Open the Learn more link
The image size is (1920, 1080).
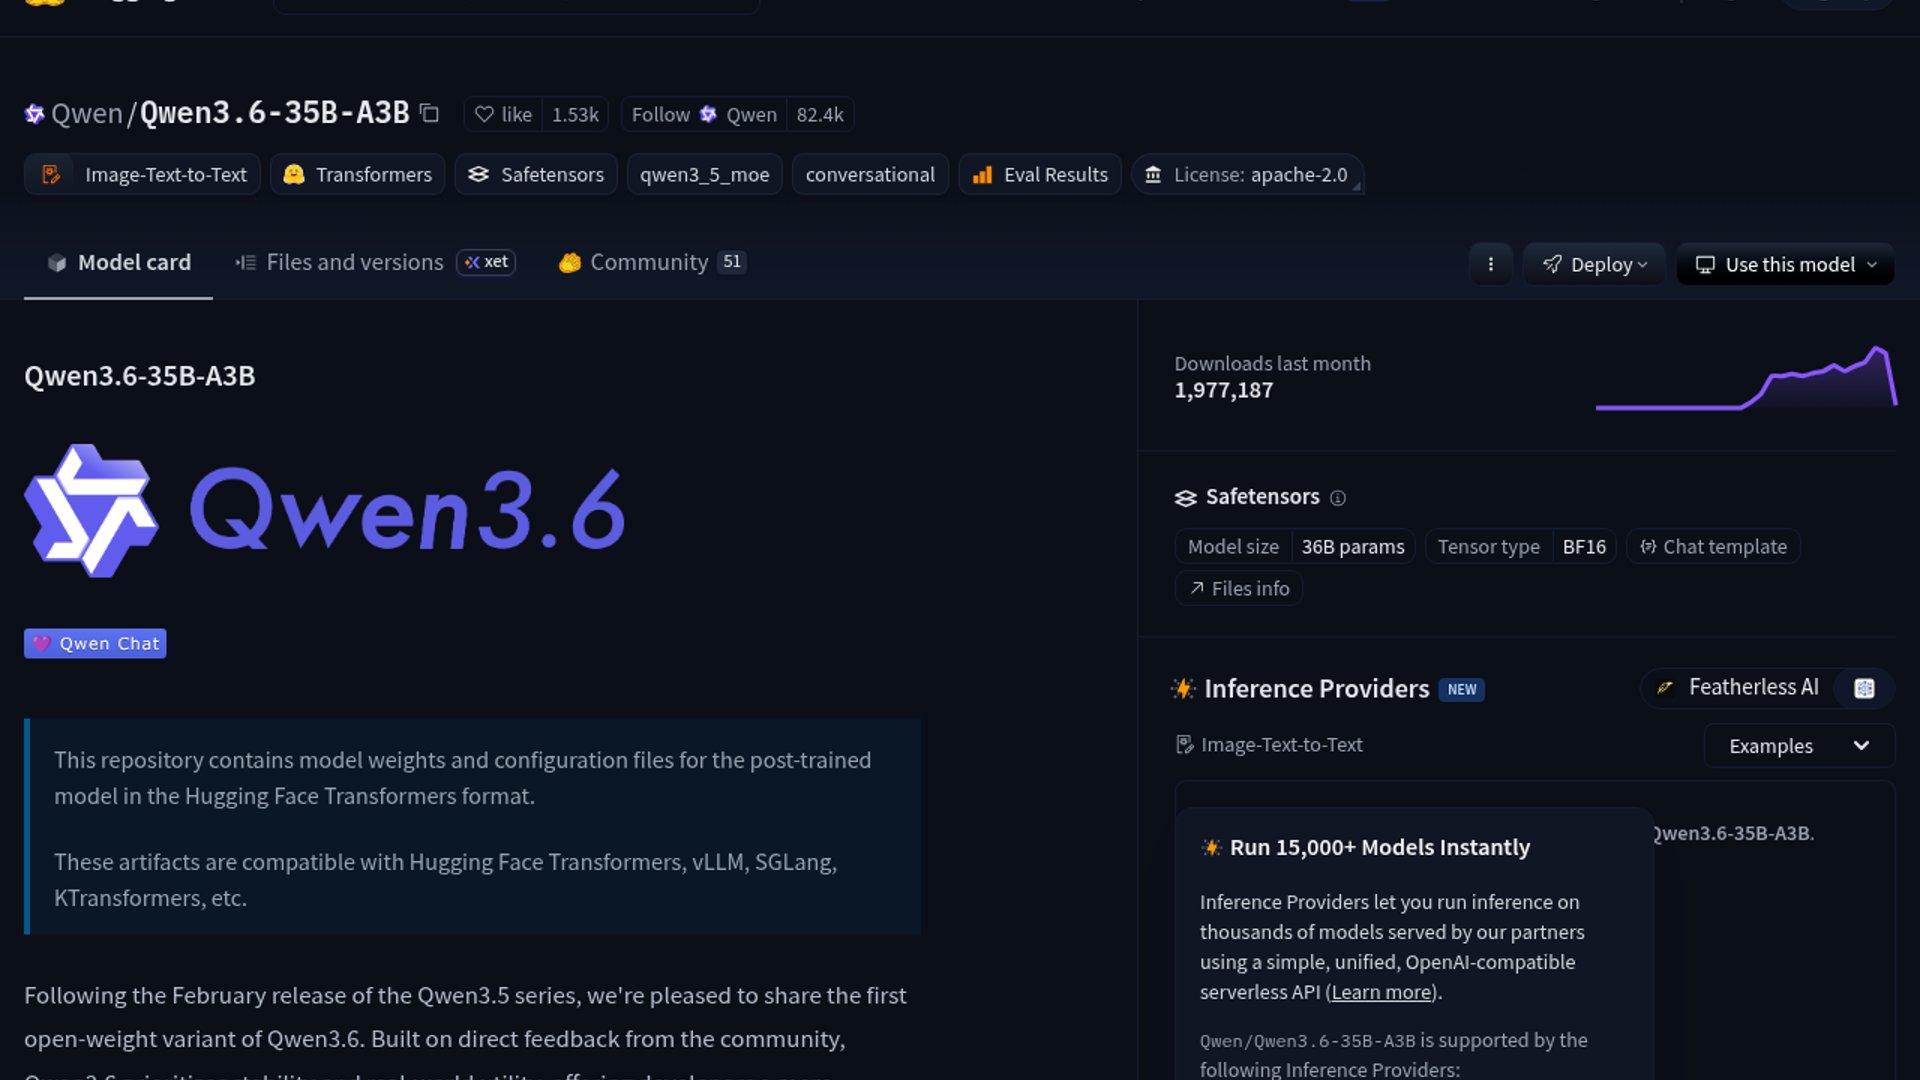click(x=1381, y=992)
